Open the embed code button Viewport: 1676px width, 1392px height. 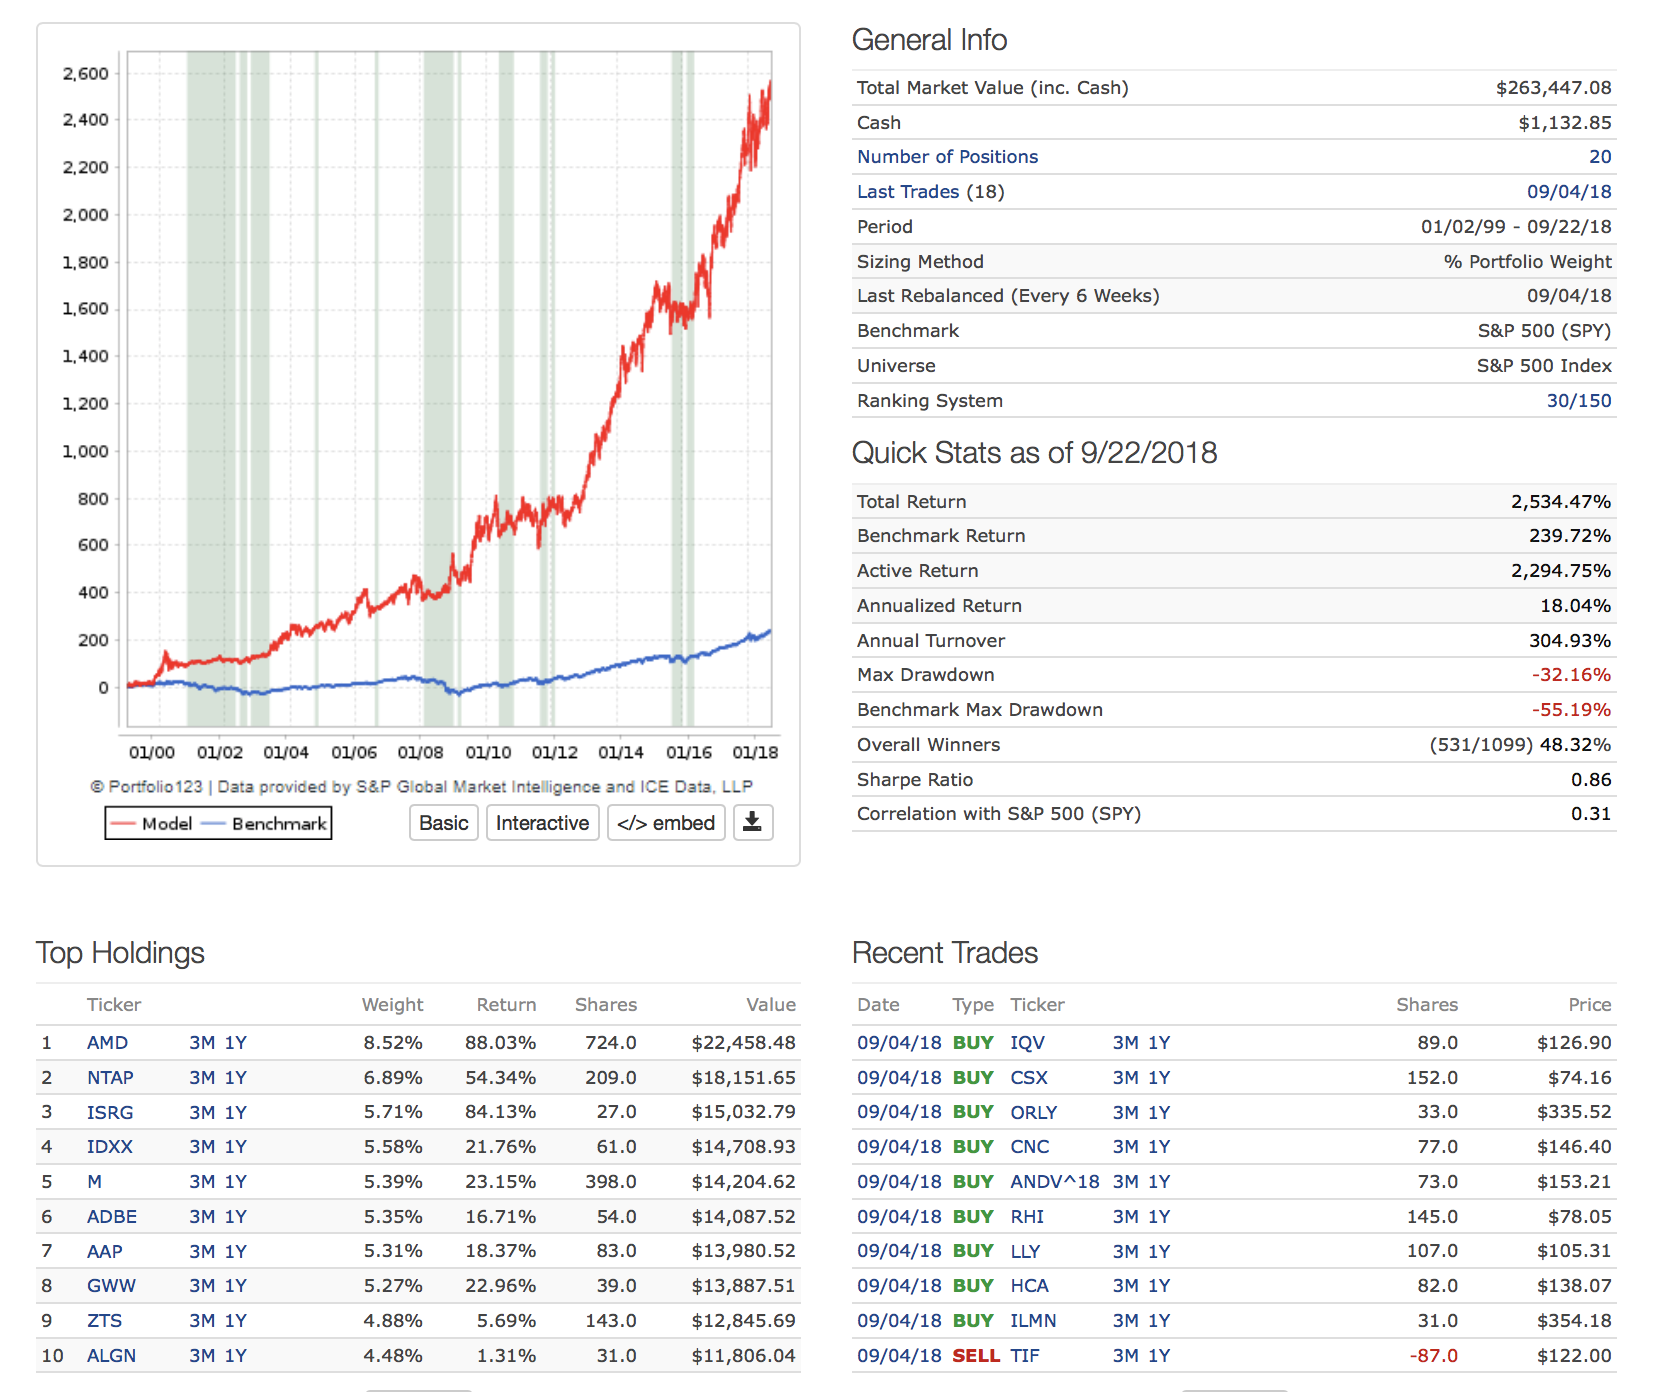[x=666, y=823]
